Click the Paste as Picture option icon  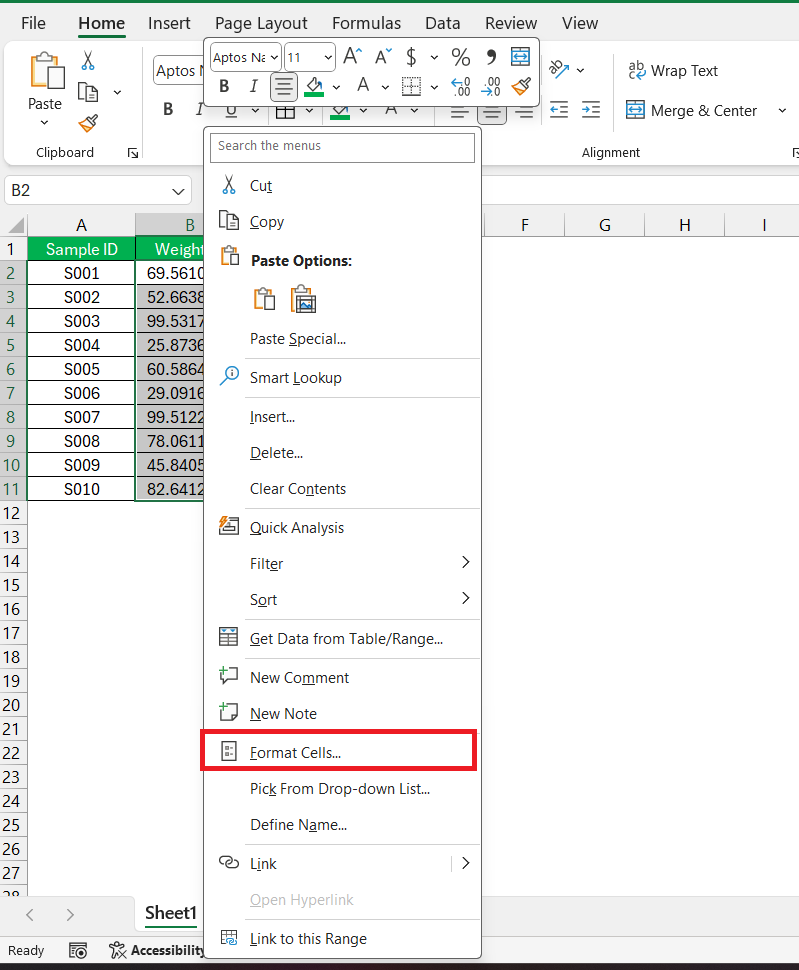pyautogui.click(x=303, y=299)
